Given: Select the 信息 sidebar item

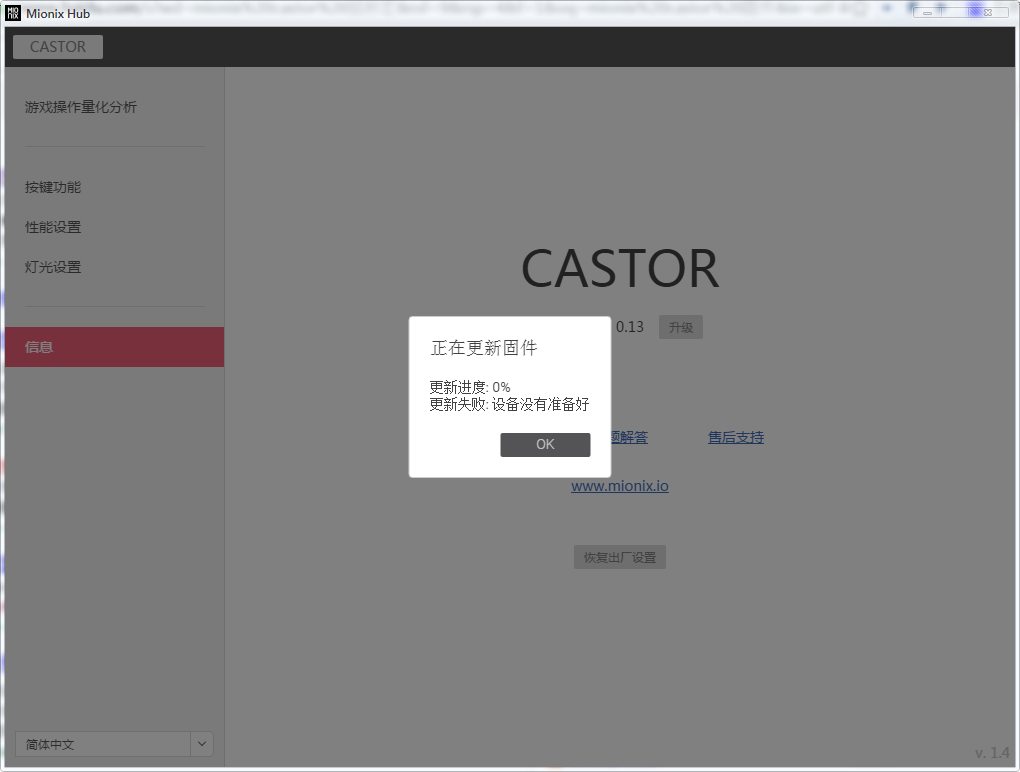Looking at the screenshot, I should pos(114,347).
